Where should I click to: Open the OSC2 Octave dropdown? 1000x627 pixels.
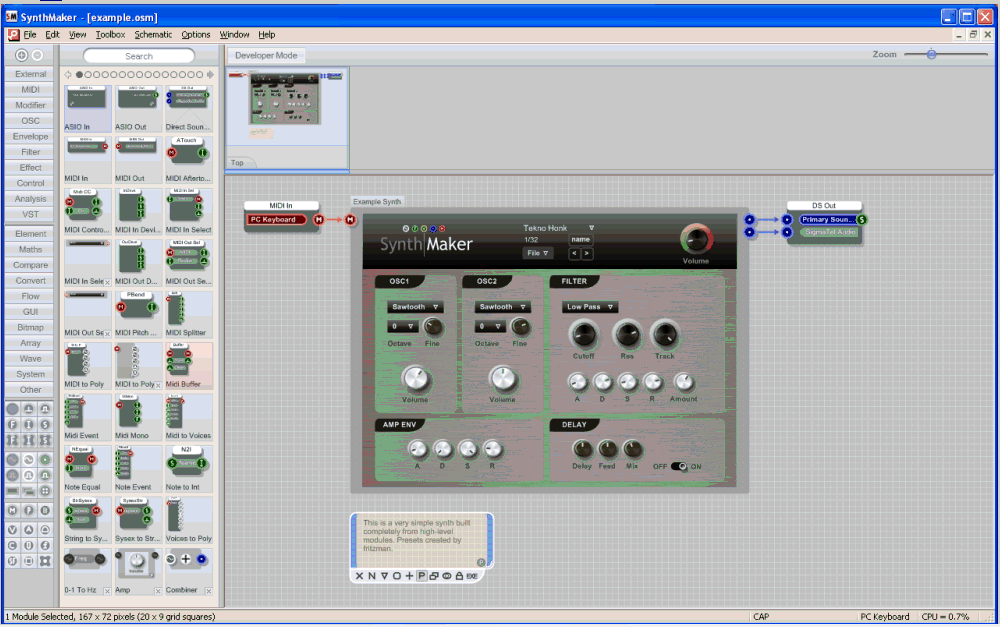(490, 327)
